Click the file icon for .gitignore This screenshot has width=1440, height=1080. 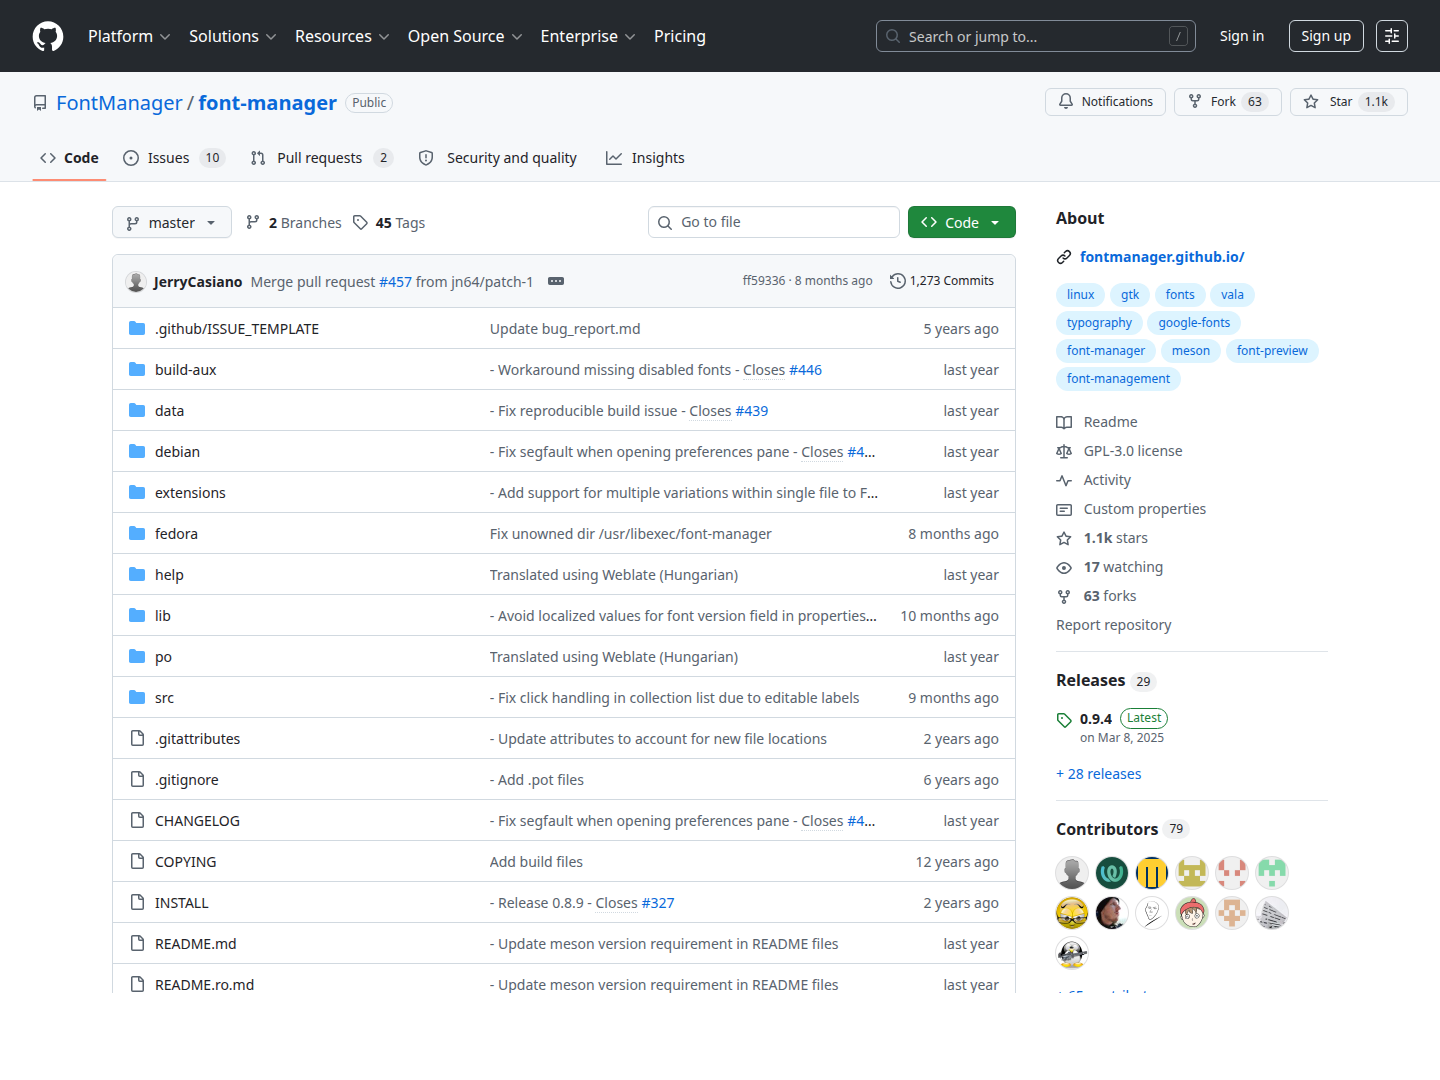[x=137, y=780]
